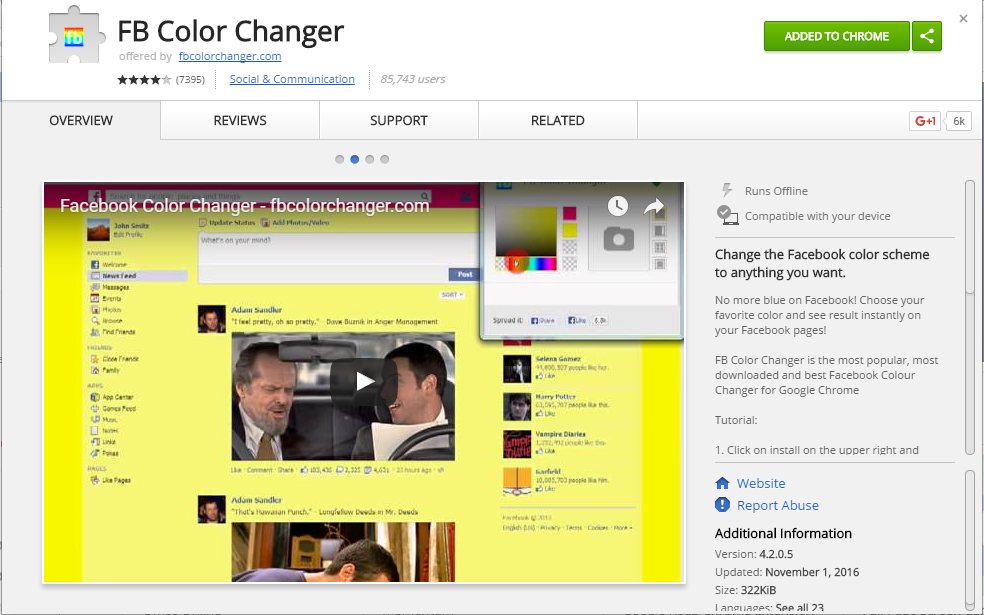This screenshot has width=984, height=615.
Task: Click the Website home icon
Action: (723, 483)
